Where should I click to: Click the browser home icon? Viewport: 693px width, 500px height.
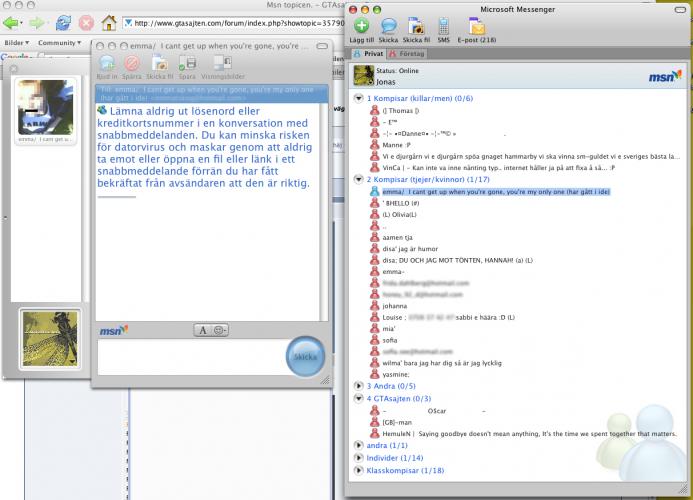(x=110, y=22)
